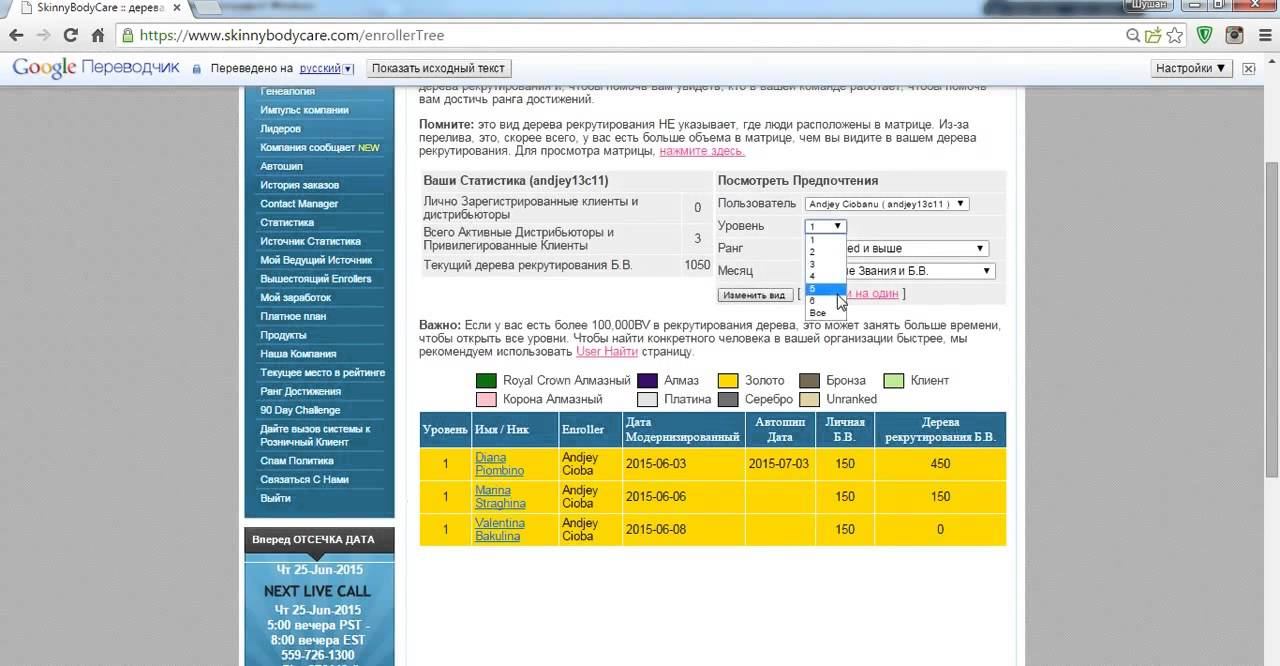
Task: Open Мой заработок in the sidebar
Action: [295, 297]
